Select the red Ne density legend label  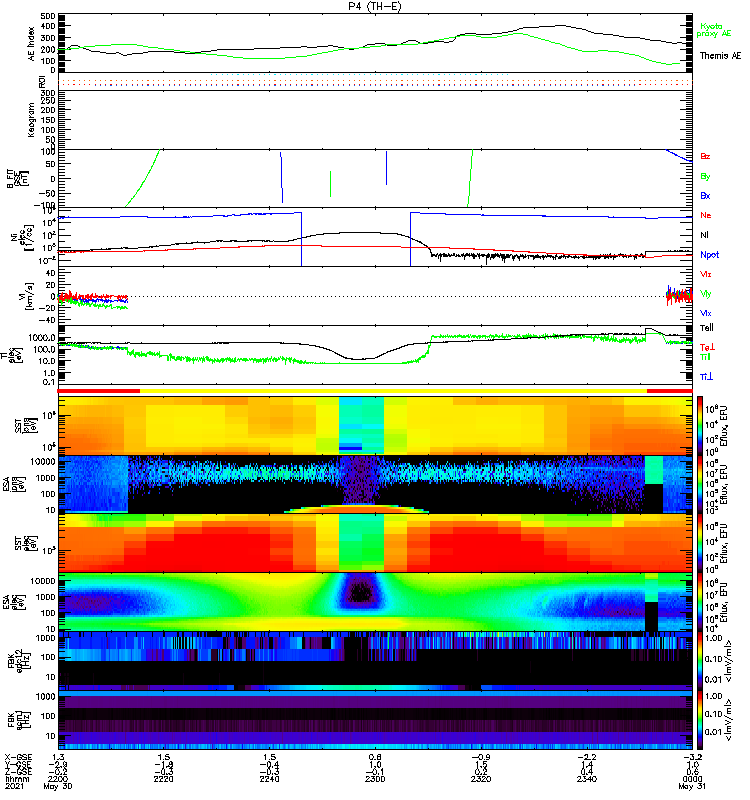click(x=706, y=215)
